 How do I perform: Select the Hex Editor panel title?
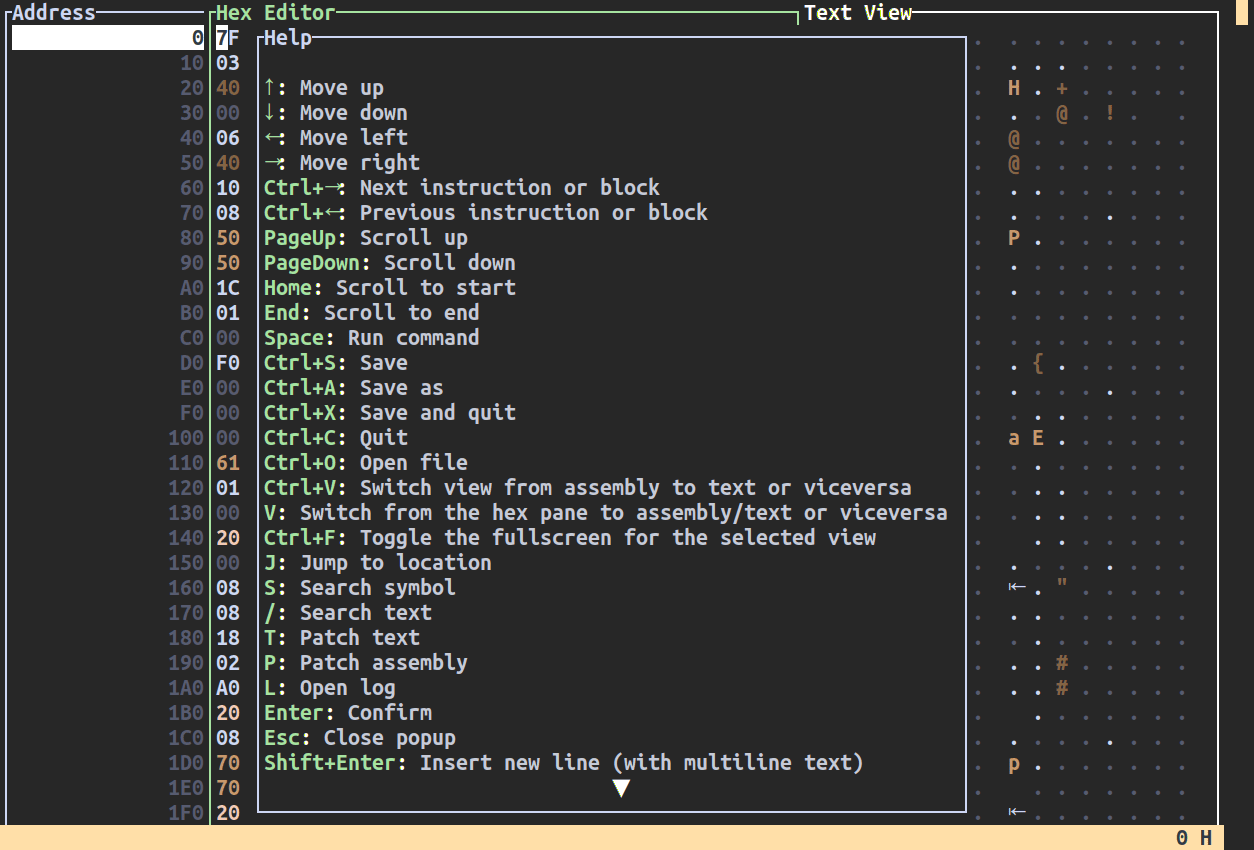(x=276, y=13)
